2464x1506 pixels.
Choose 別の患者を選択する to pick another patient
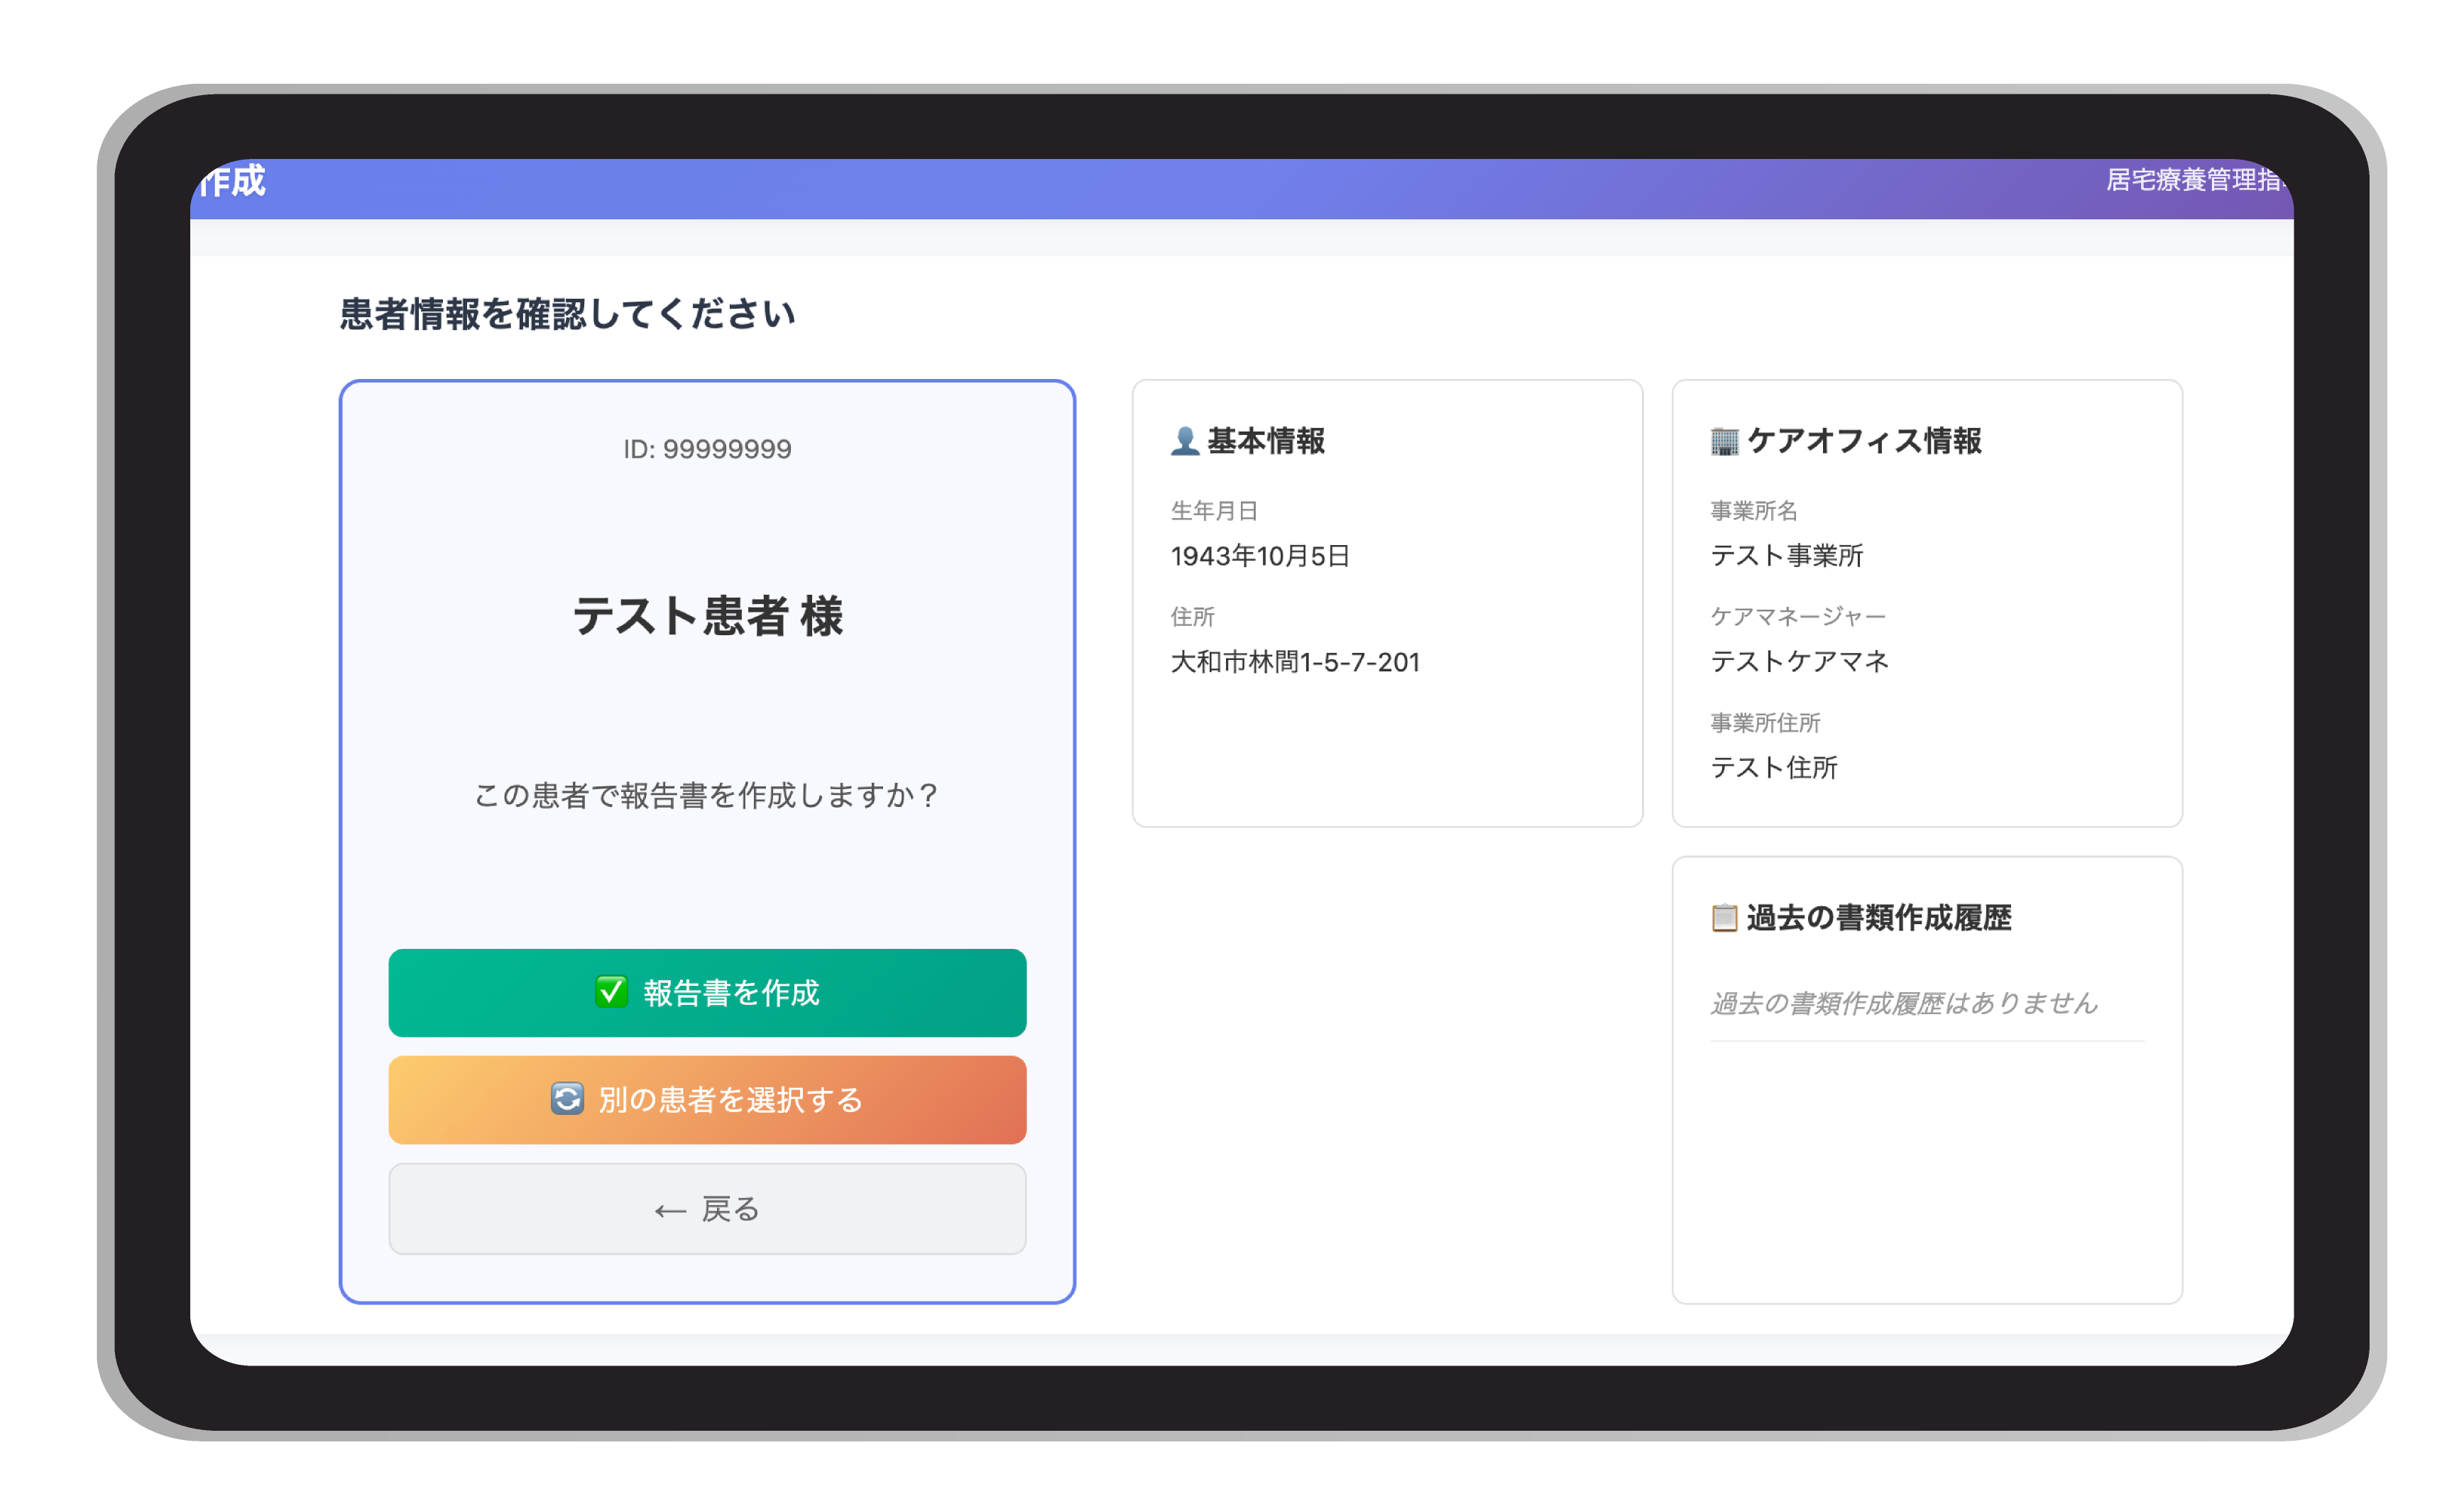(707, 1099)
